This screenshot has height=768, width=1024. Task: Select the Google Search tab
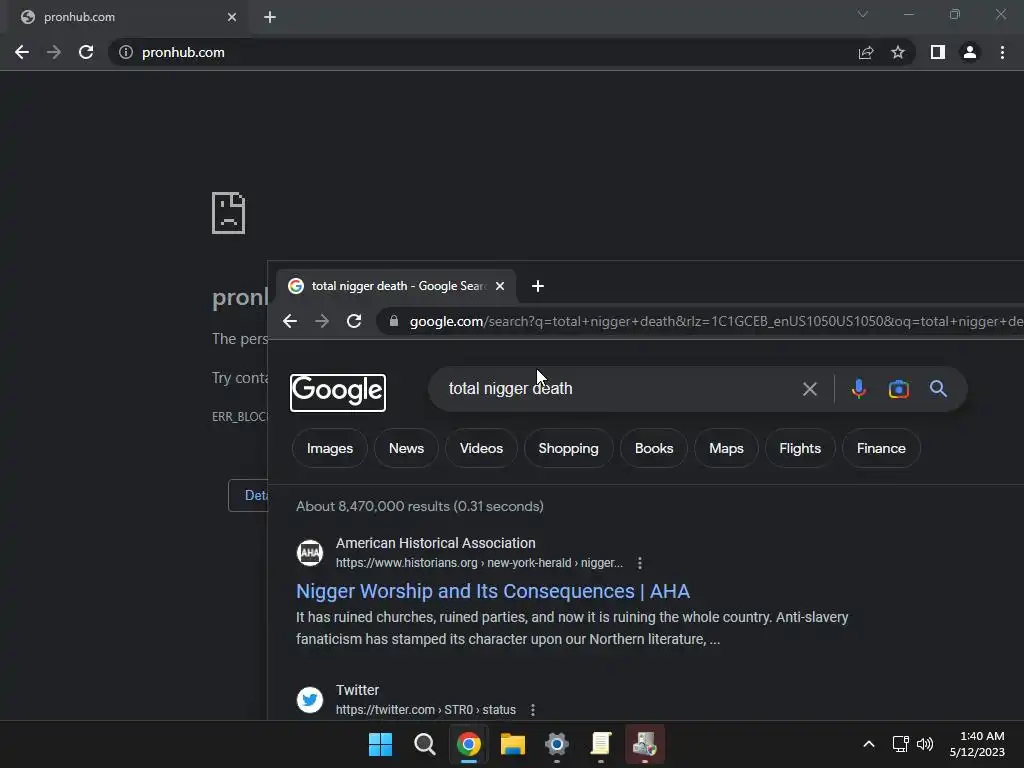click(396, 286)
